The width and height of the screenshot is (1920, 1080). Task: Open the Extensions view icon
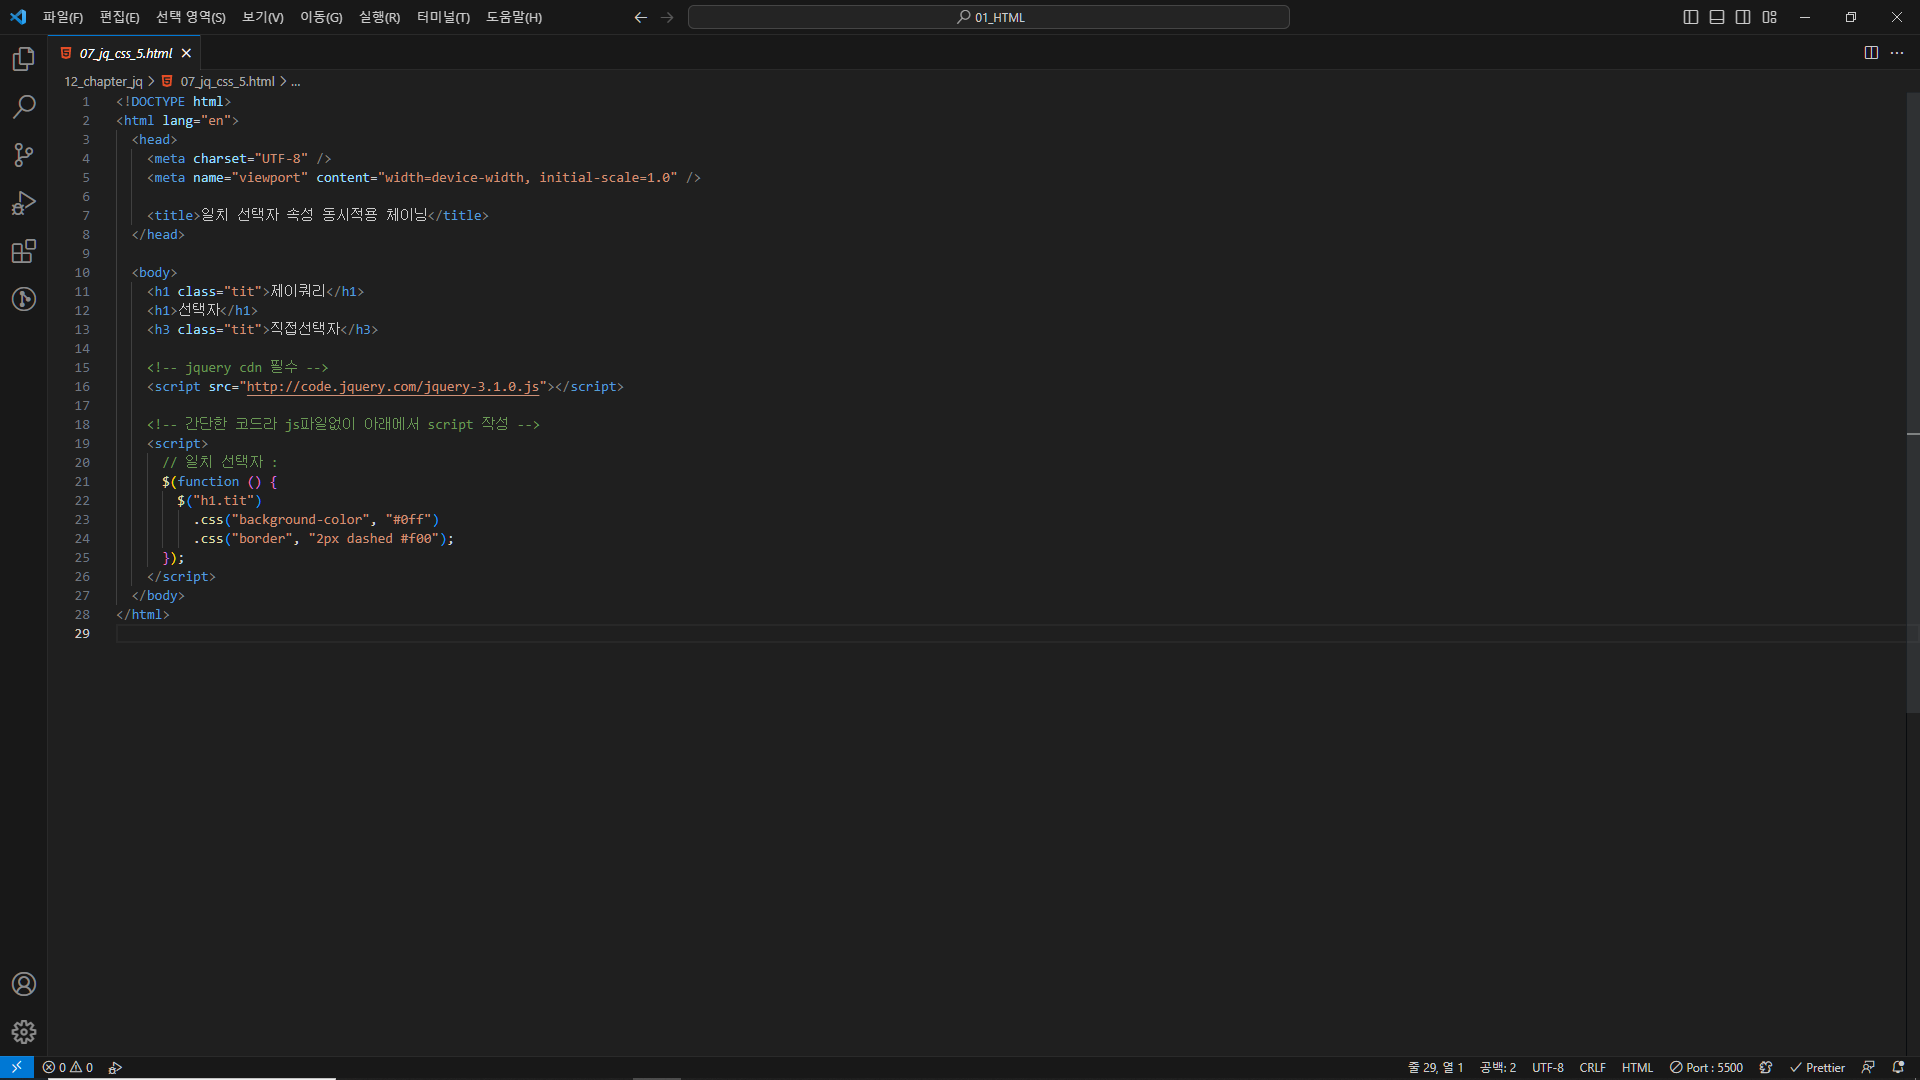tap(24, 251)
